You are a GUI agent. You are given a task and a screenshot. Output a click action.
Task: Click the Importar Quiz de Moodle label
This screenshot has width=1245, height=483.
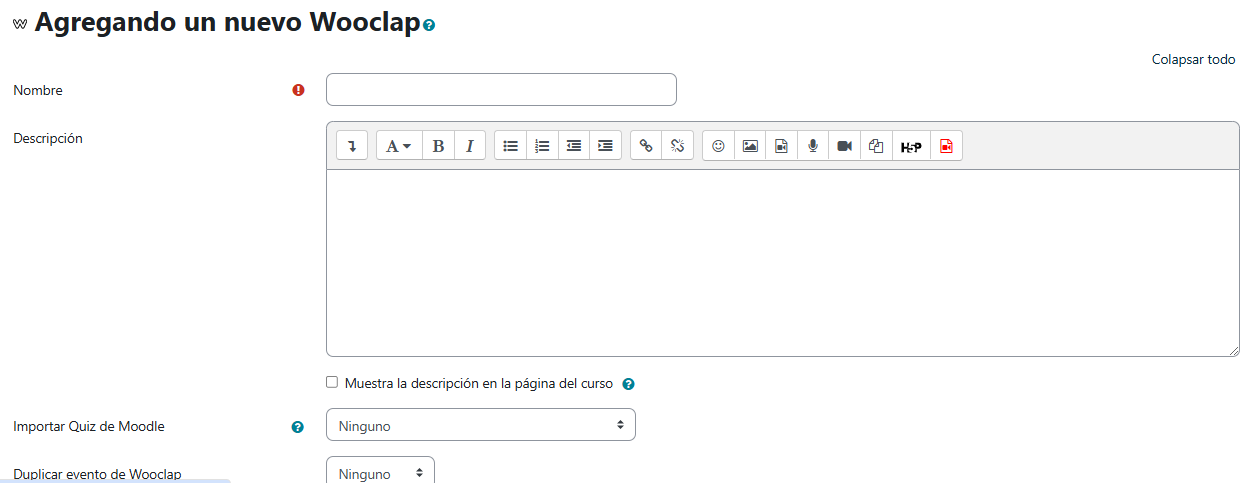(x=89, y=426)
